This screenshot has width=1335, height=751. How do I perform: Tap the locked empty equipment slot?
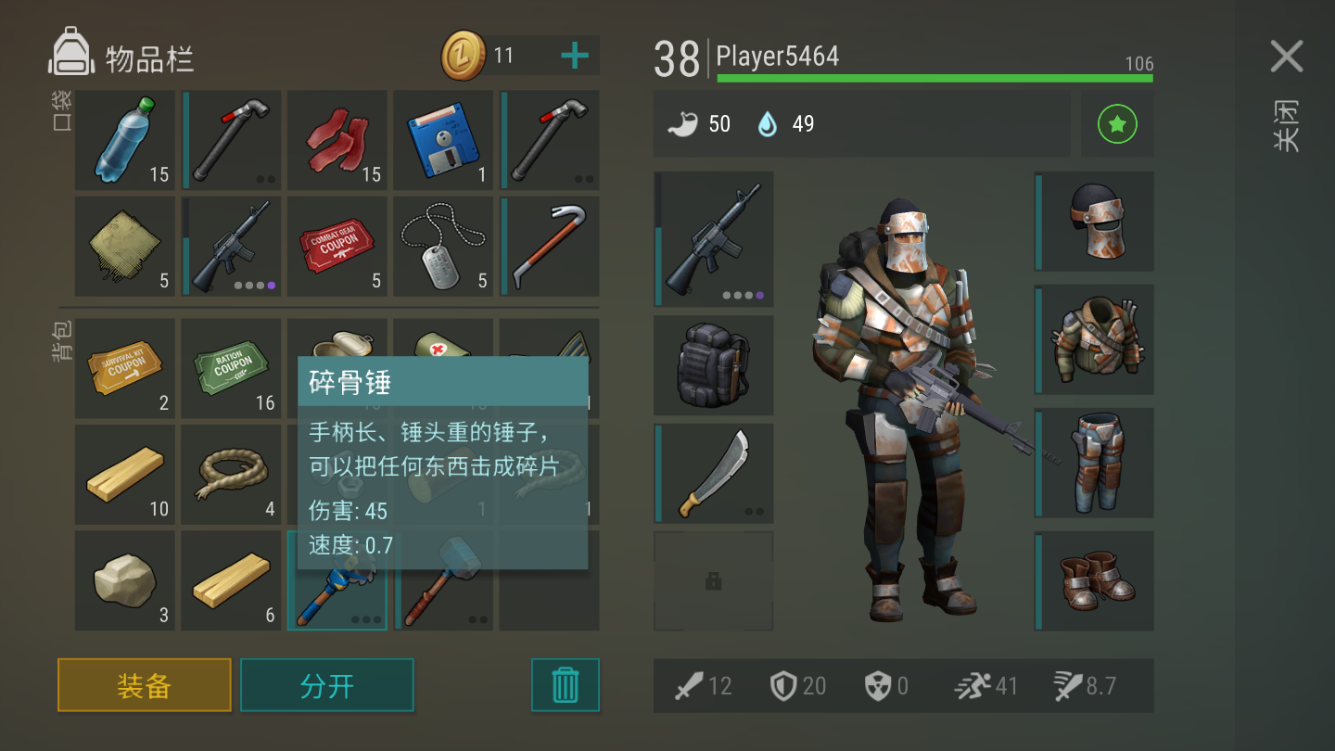714,581
